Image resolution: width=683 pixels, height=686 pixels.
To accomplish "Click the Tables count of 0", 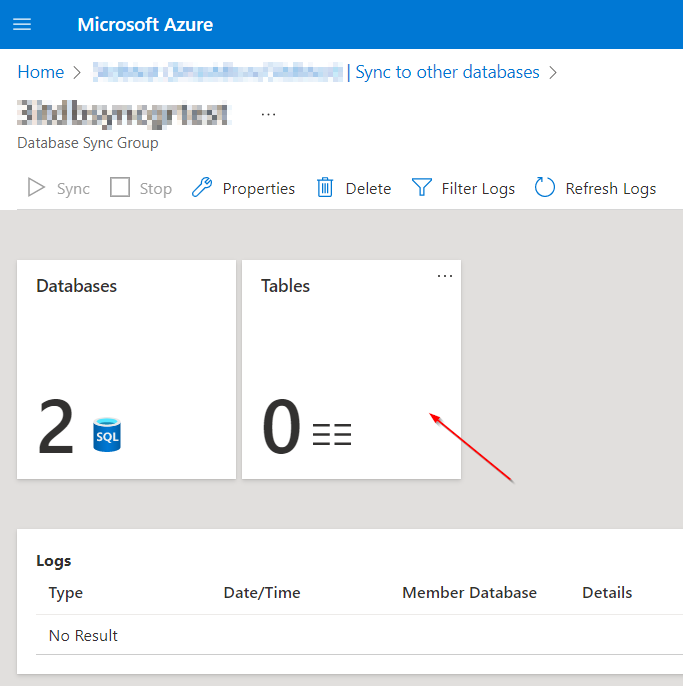I will [x=281, y=426].
